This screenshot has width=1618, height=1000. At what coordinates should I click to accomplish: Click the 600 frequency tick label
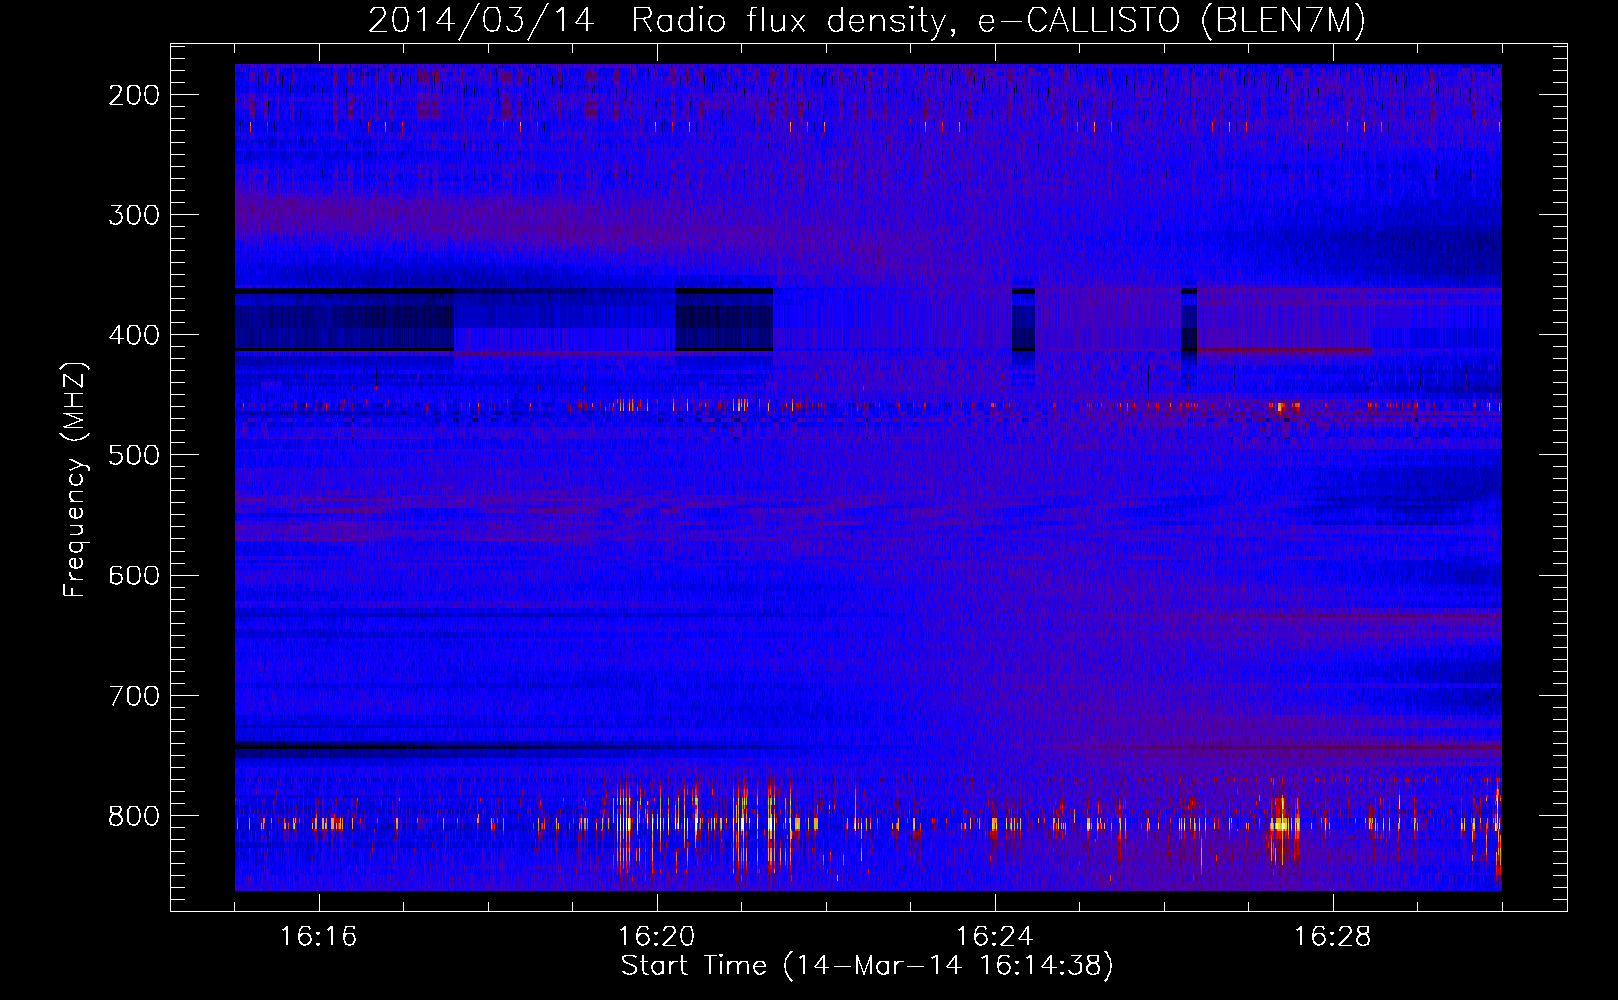point(133,575)
